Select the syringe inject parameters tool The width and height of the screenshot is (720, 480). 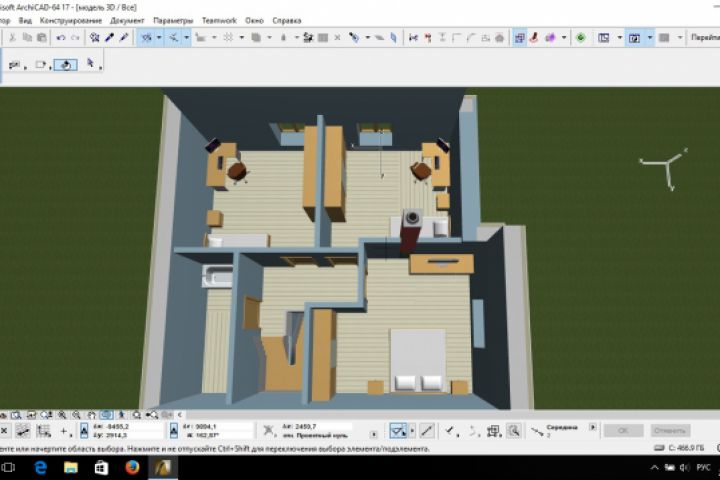124,38
